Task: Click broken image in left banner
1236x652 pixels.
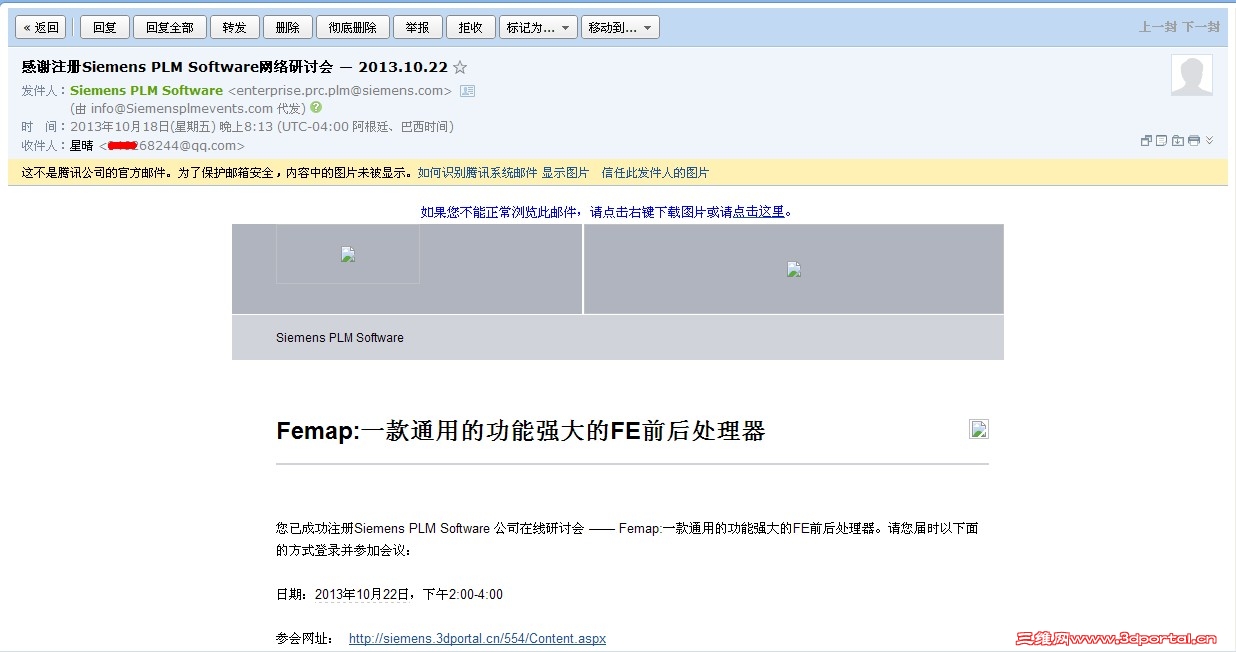Action: tap(348, 254)
